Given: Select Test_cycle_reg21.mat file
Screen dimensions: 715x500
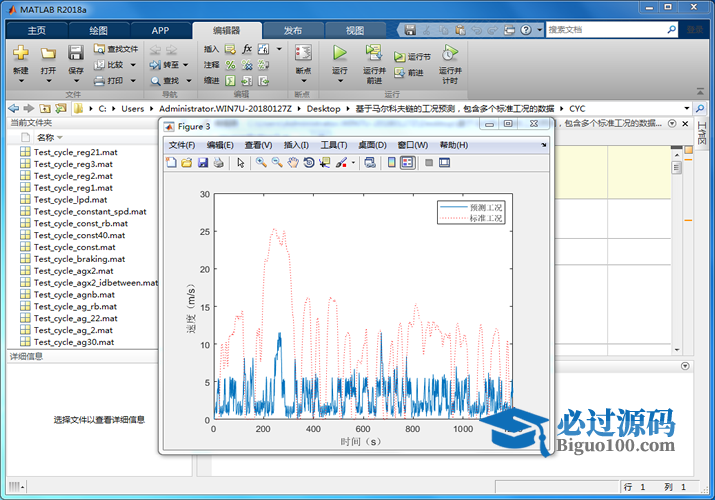Looking at the screenshot, I should point(76,152).
